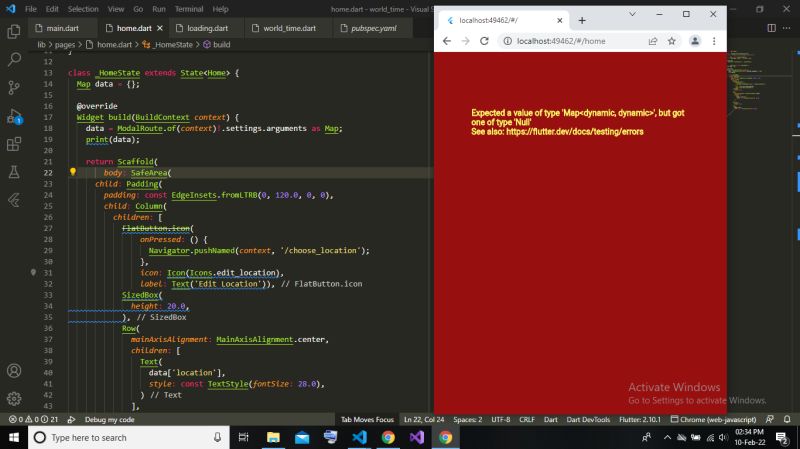Close the home.dart editor tab
Screen dimensions: 800x449
(x=160, y=28)
